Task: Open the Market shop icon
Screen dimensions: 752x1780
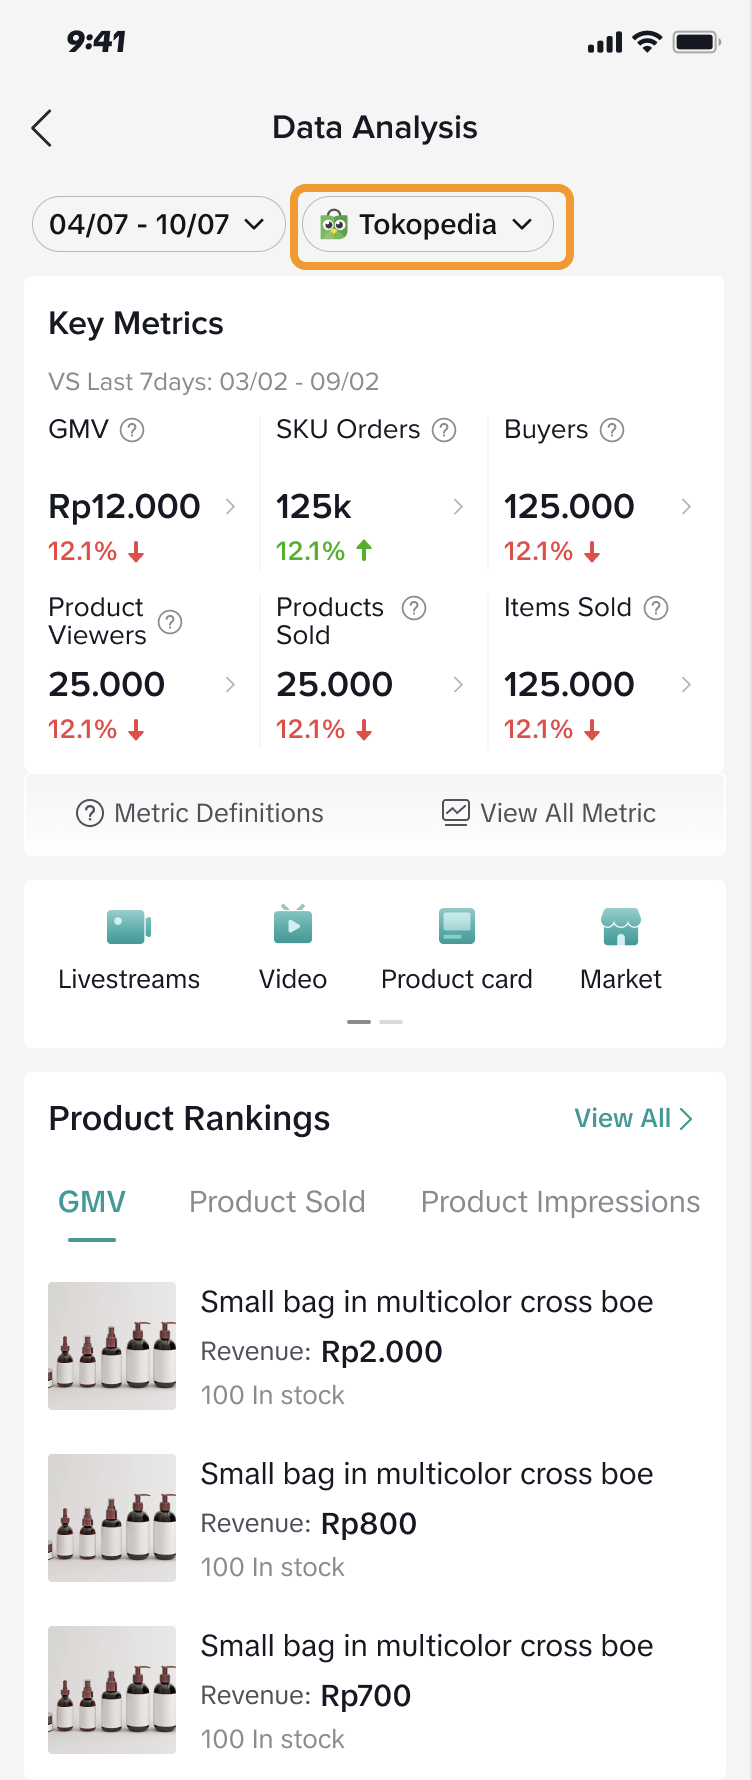Action: pyautogui.click(x=621, y=927)
